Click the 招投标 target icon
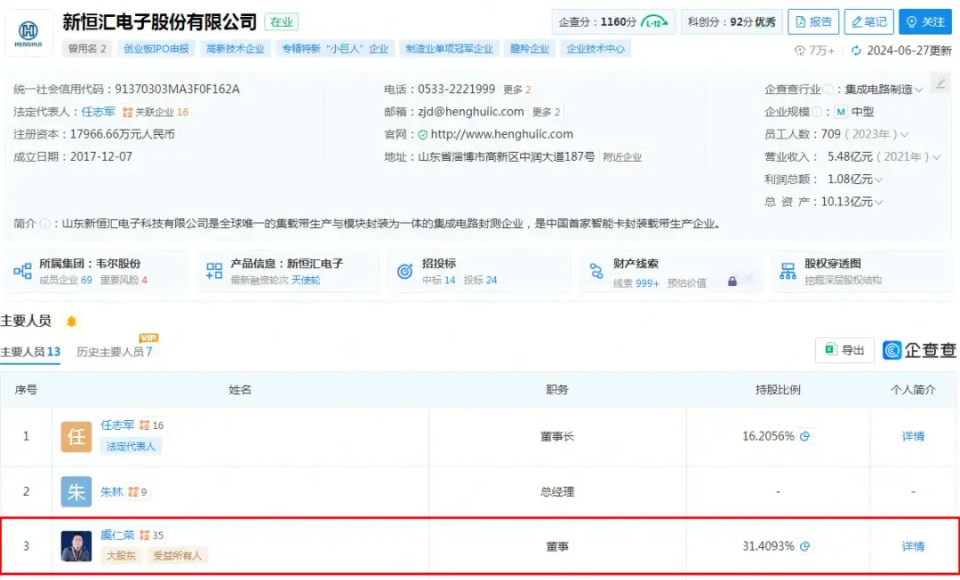Image resolution: width=960 pixels, height=580 pixels. coord(405,271)
